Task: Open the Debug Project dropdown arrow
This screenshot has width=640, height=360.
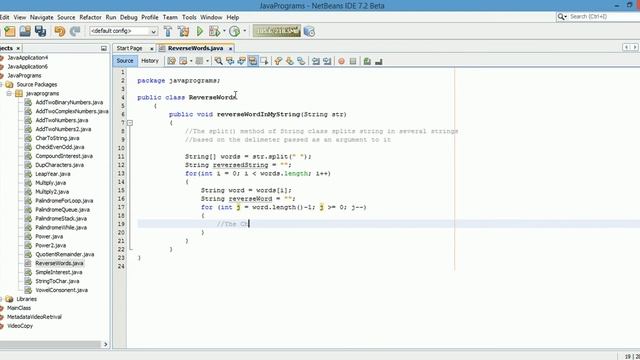Action: [x=224, y=31]
